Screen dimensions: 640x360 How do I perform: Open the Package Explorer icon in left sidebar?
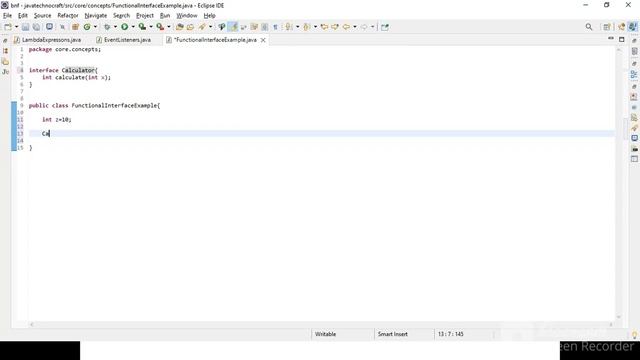coord(5,51)
